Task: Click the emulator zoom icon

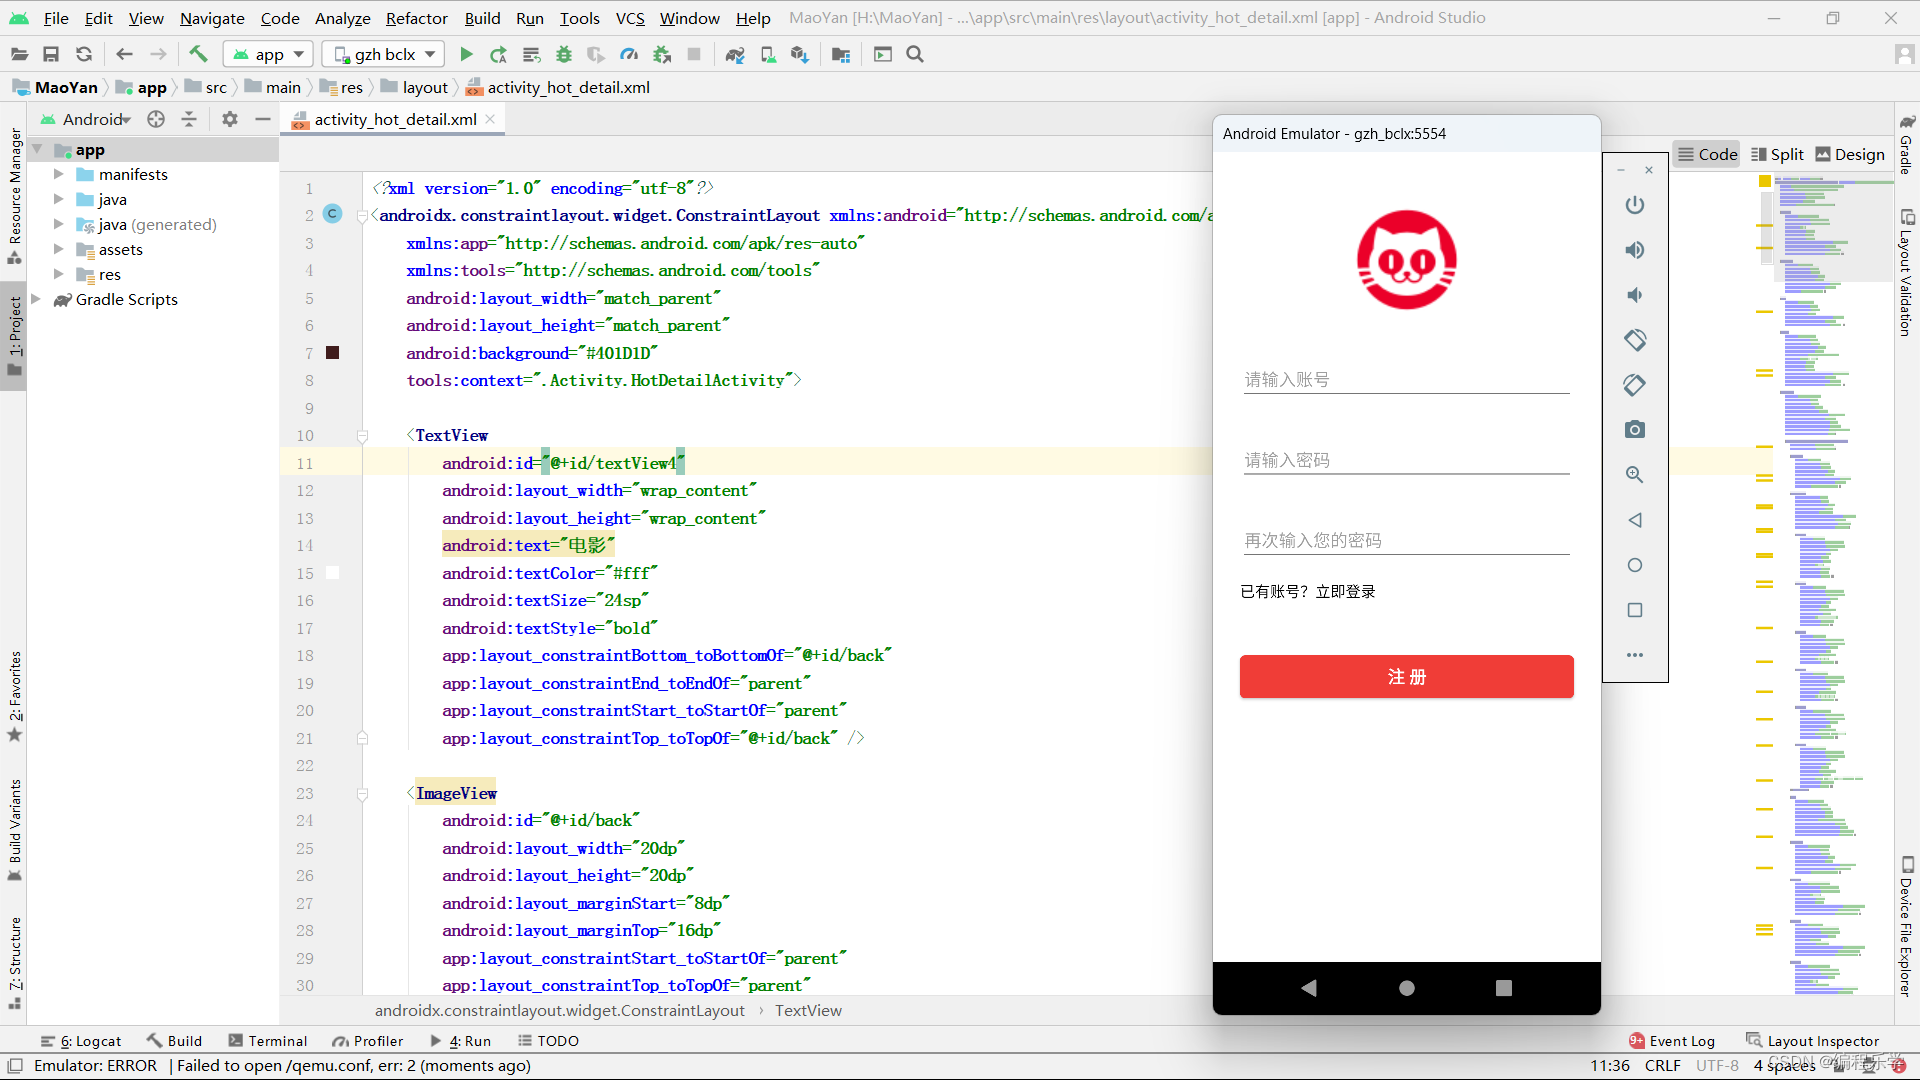Action: coord(1635,475)
